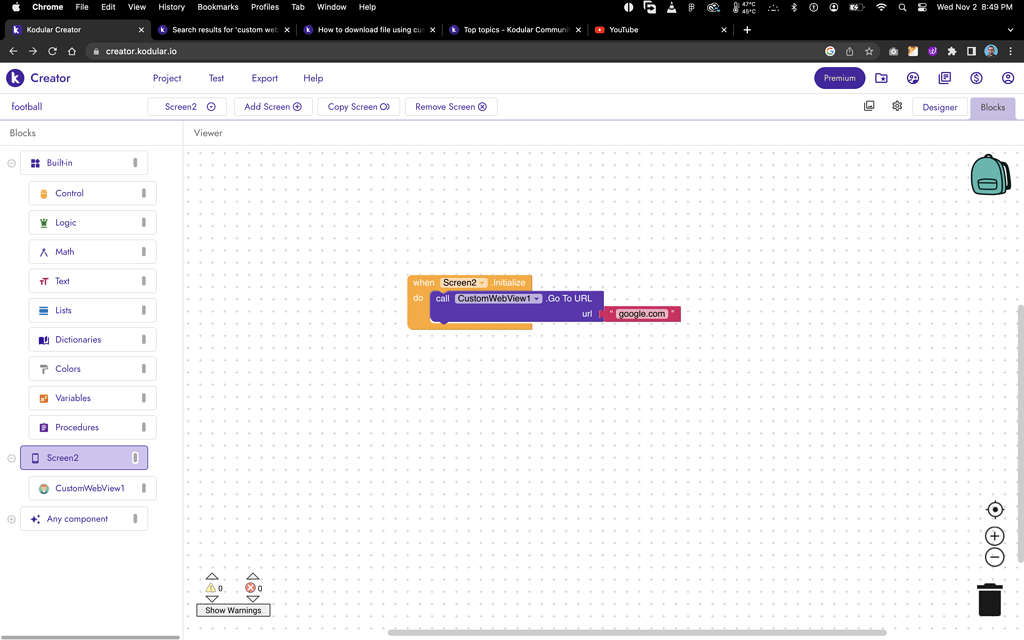Open the monetization dollar icon
This screenshot has width=1024, height=640.
(x=976, y=78)
